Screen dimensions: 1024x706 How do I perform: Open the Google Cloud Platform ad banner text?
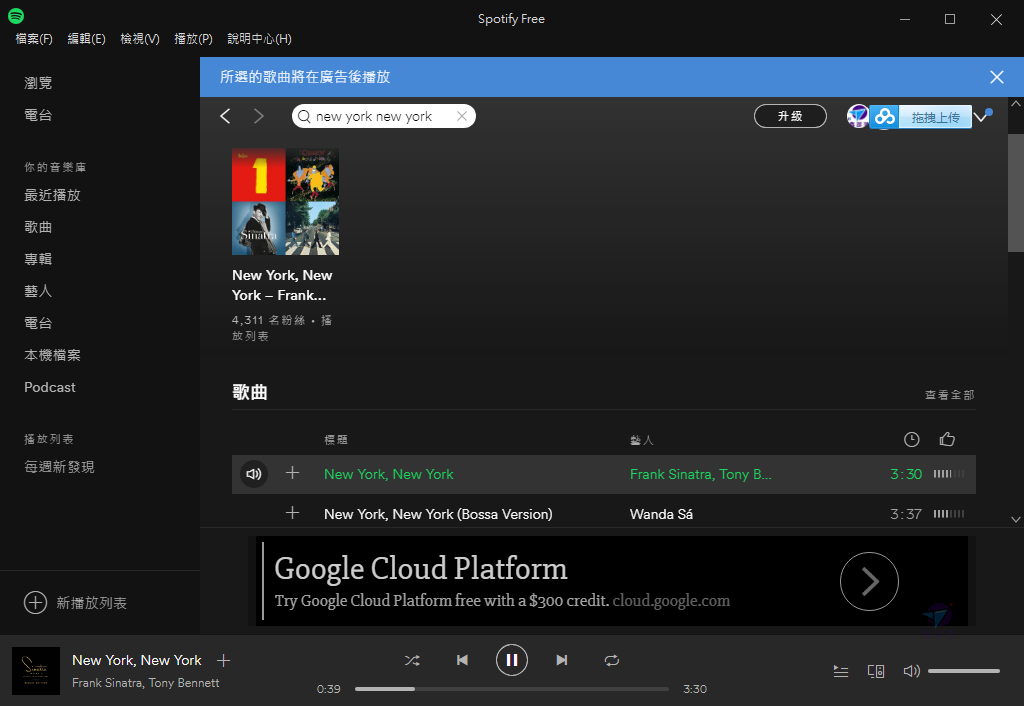(x=502, y=581)
